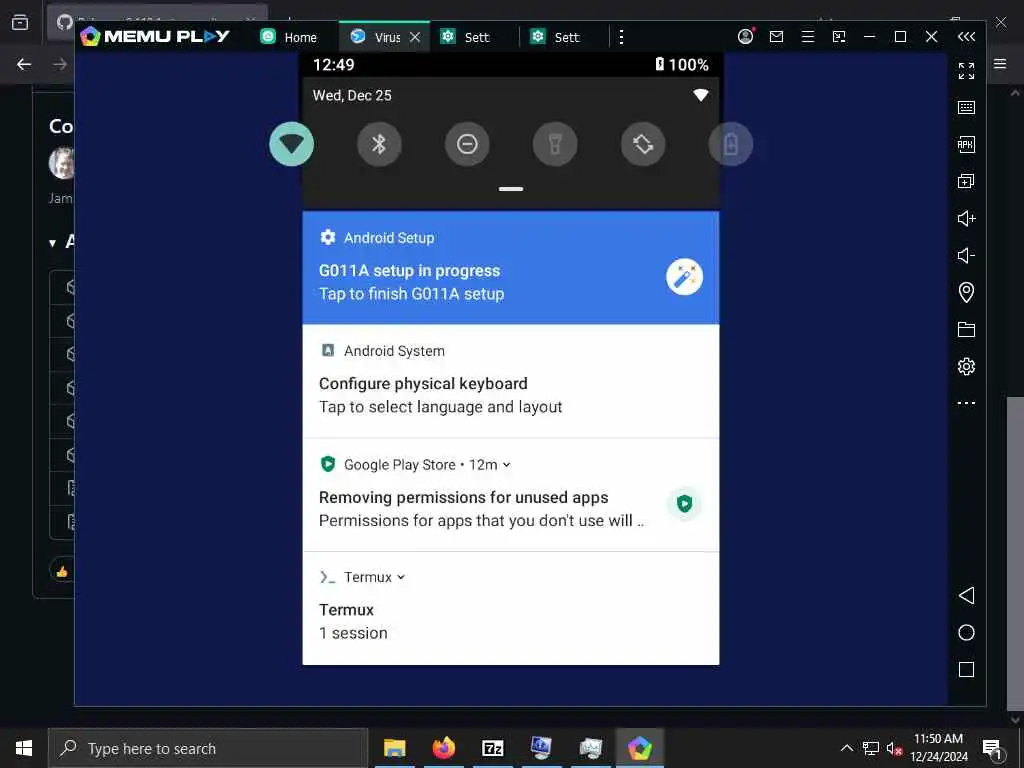Switch to second Sett tab
The width and height of the screenshot is (1024, 768).
pyautogui.click(x=555, y=37)
